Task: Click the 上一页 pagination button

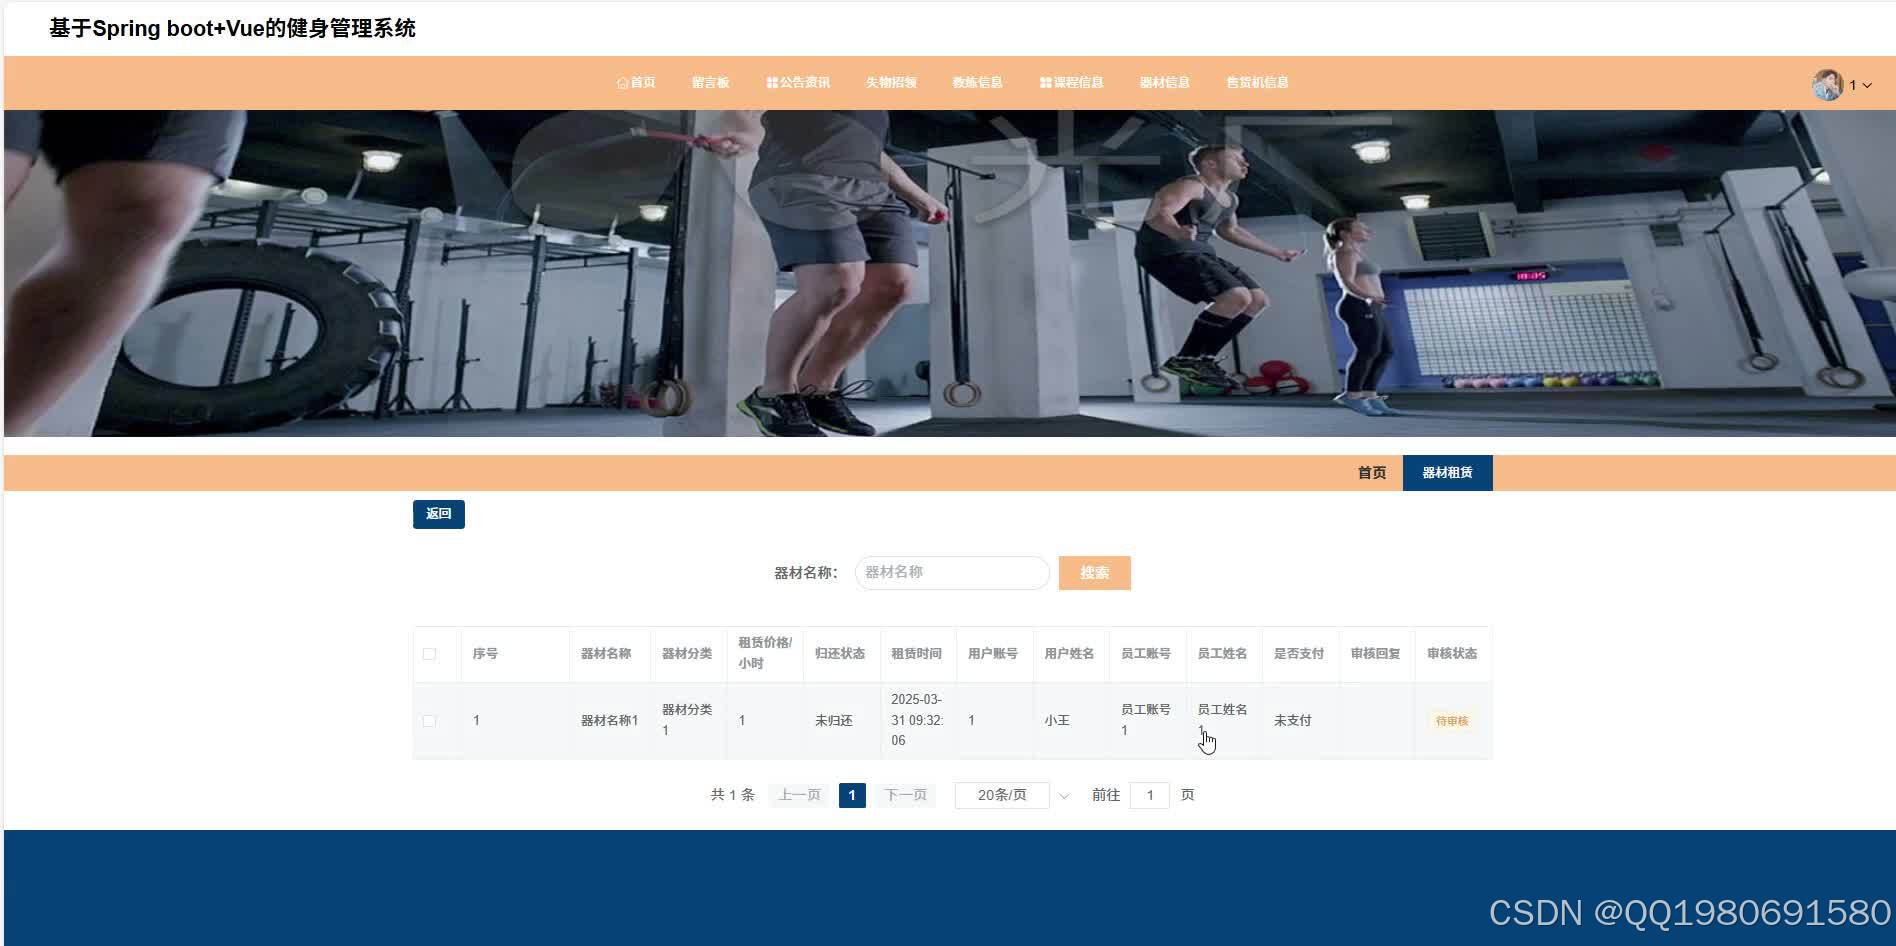Action: tap(799, 796)
